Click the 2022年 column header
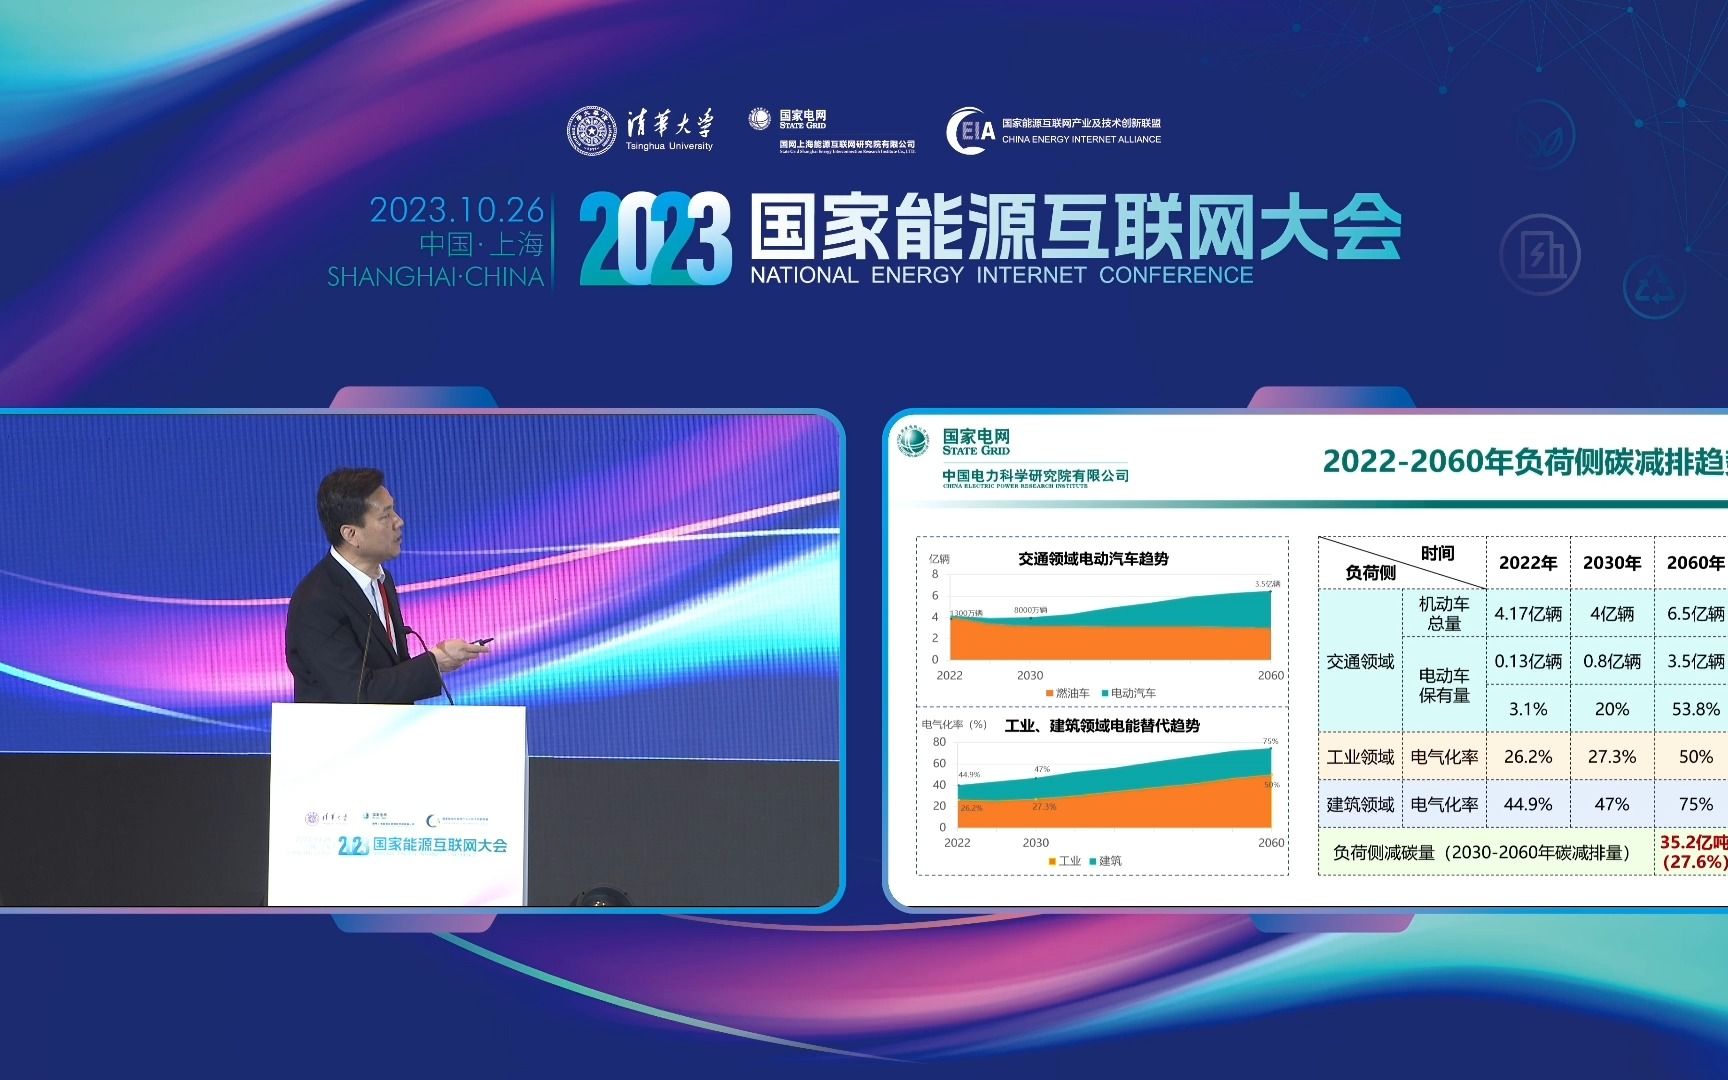The width and height of the screenshot is (1728, 1080). [x=1528, y=563]
